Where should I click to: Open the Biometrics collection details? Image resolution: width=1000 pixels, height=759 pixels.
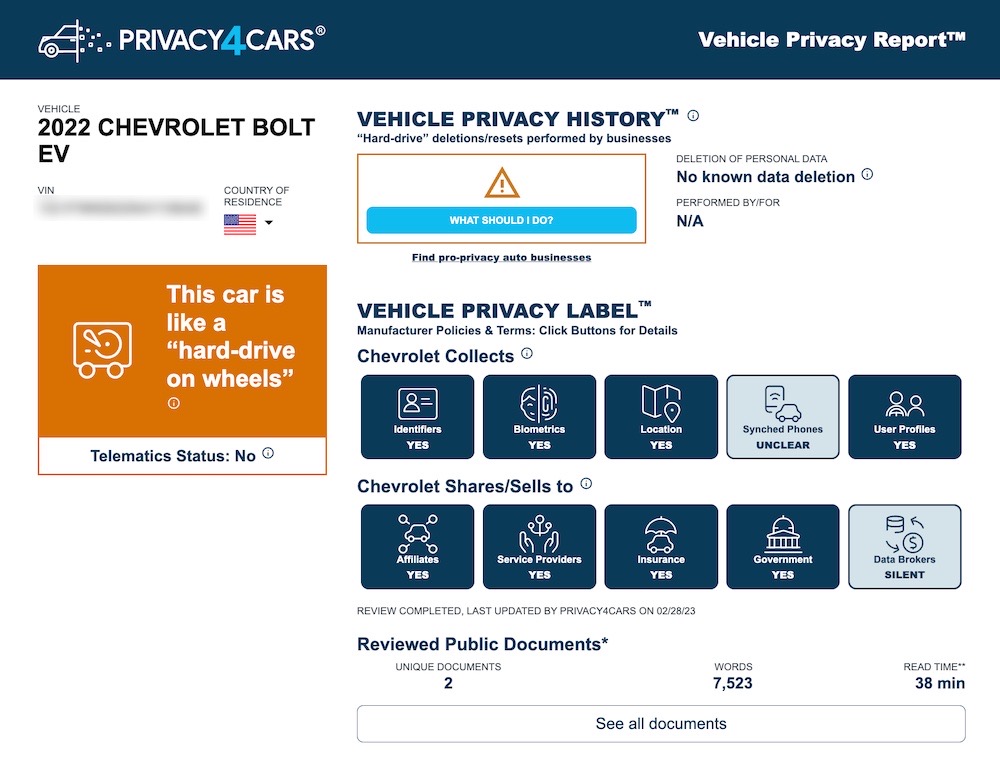coord(539,417)
